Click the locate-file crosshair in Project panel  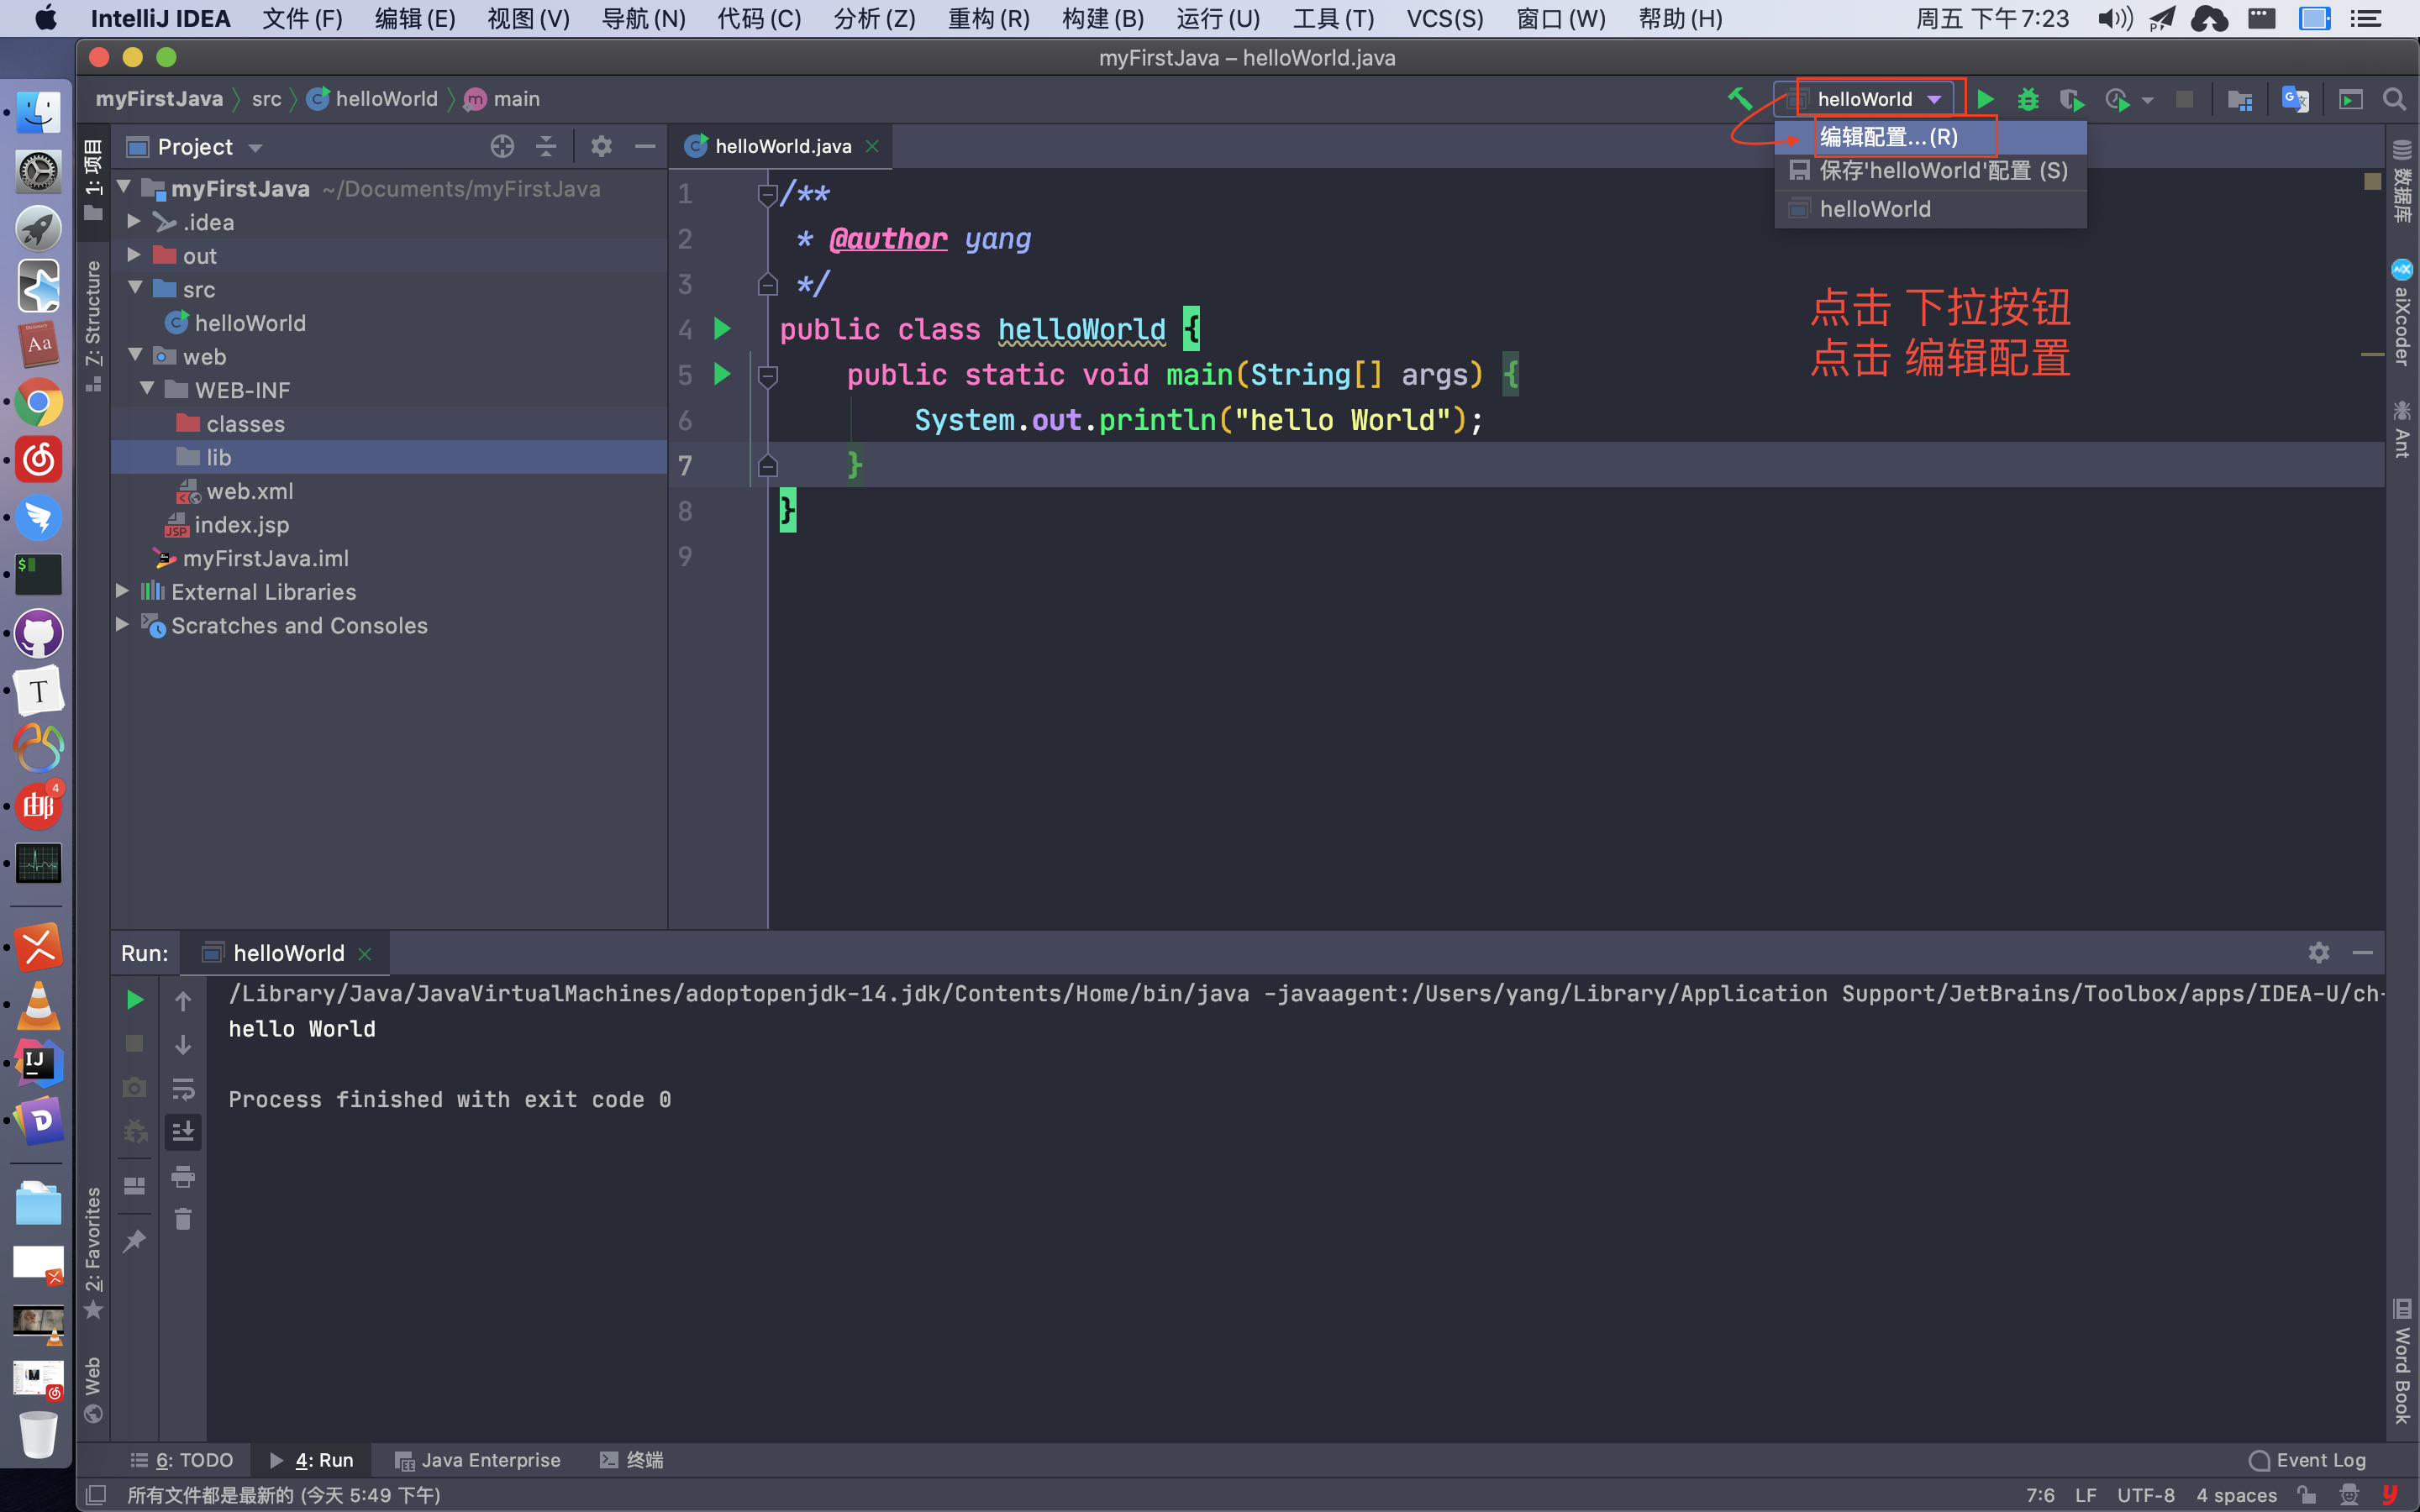[x=502, y=147]
